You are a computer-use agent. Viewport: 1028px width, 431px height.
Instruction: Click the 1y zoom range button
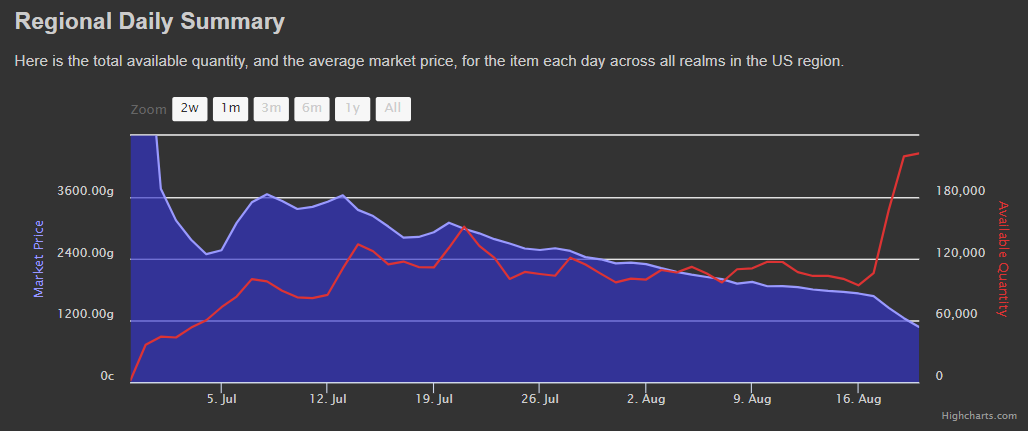[x=352, y=109]
